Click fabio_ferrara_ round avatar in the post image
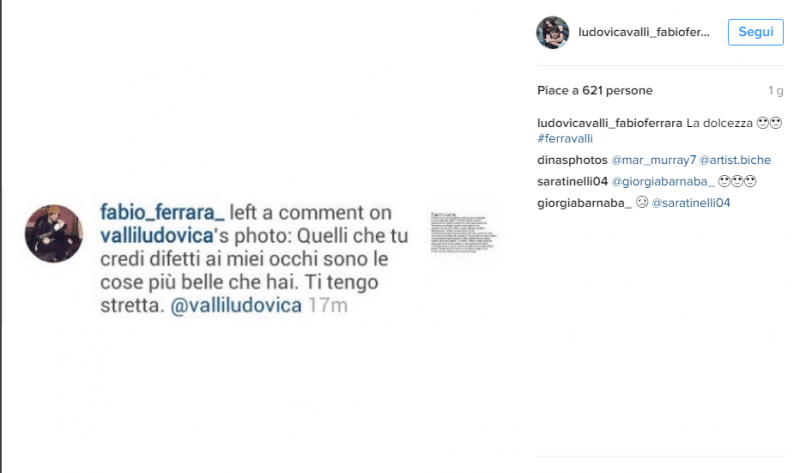Screen dimensions: 800x473 (54, 234)
